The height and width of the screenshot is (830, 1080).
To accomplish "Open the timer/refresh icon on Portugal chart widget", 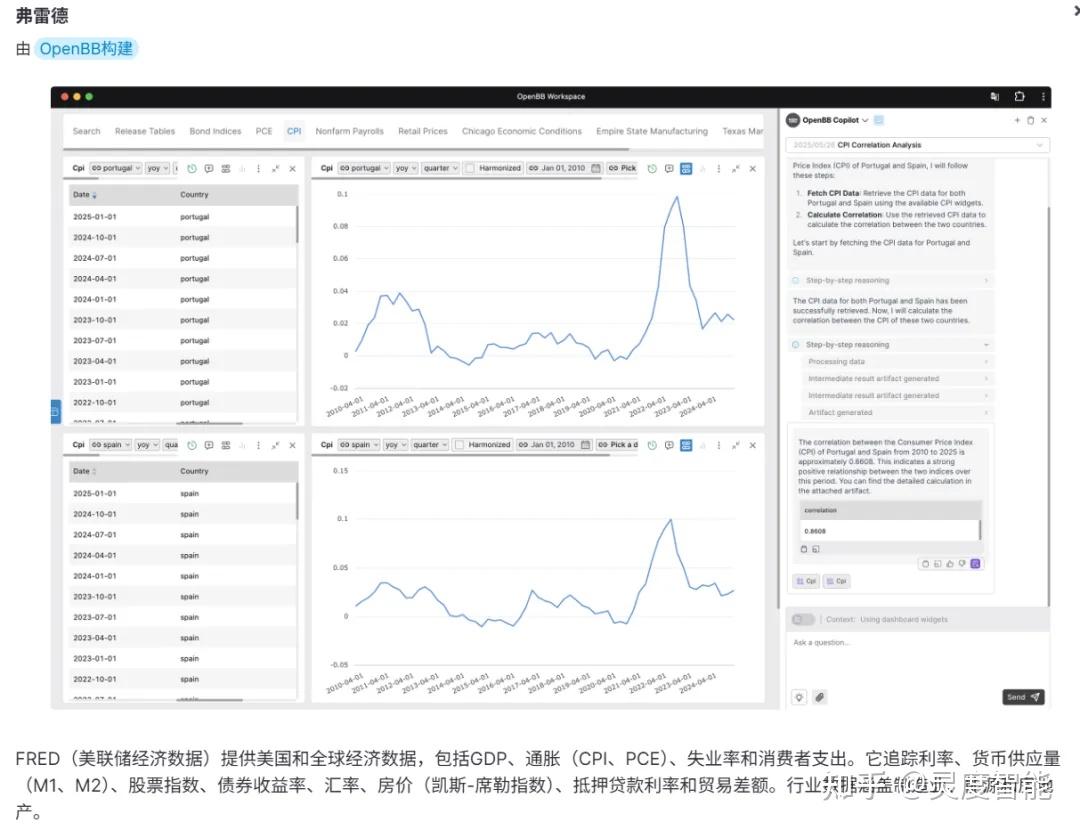I will tap(650, 168).
